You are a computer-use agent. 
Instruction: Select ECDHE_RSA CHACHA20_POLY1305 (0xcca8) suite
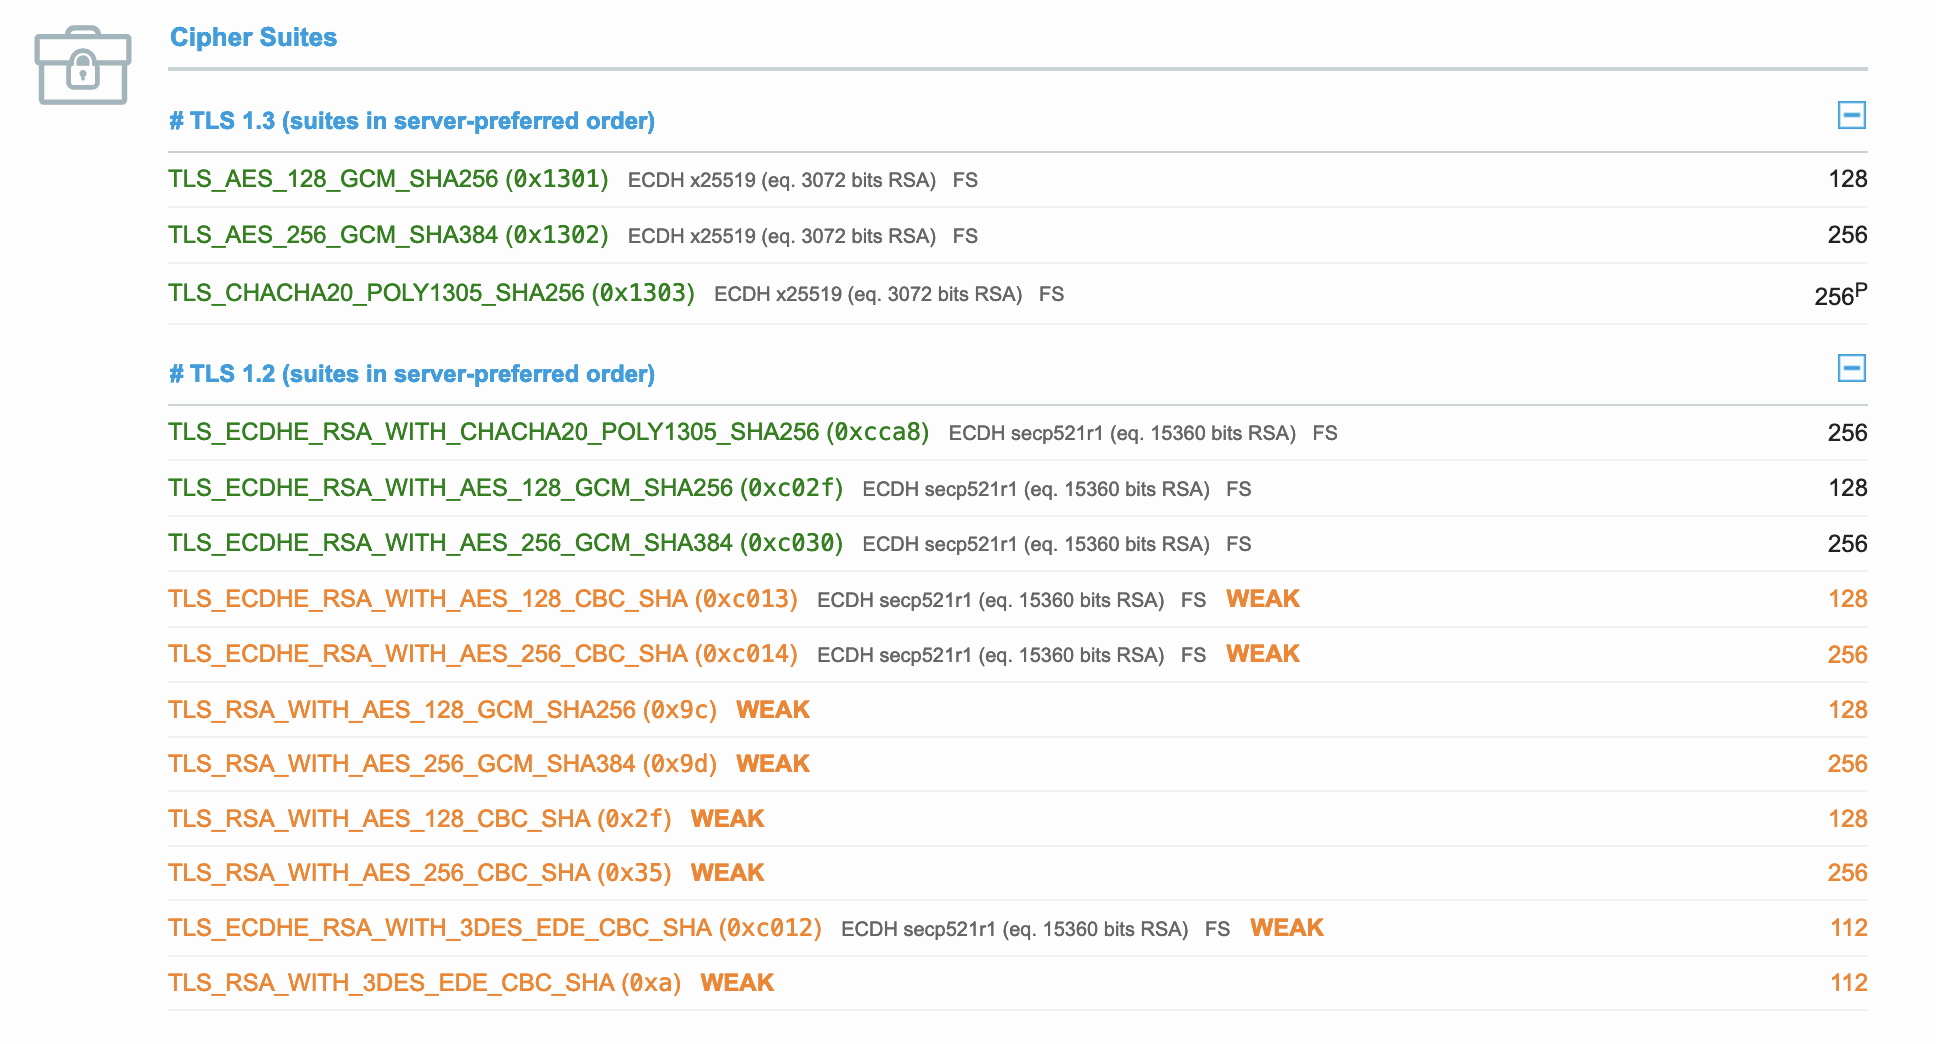tap(548, 432)
